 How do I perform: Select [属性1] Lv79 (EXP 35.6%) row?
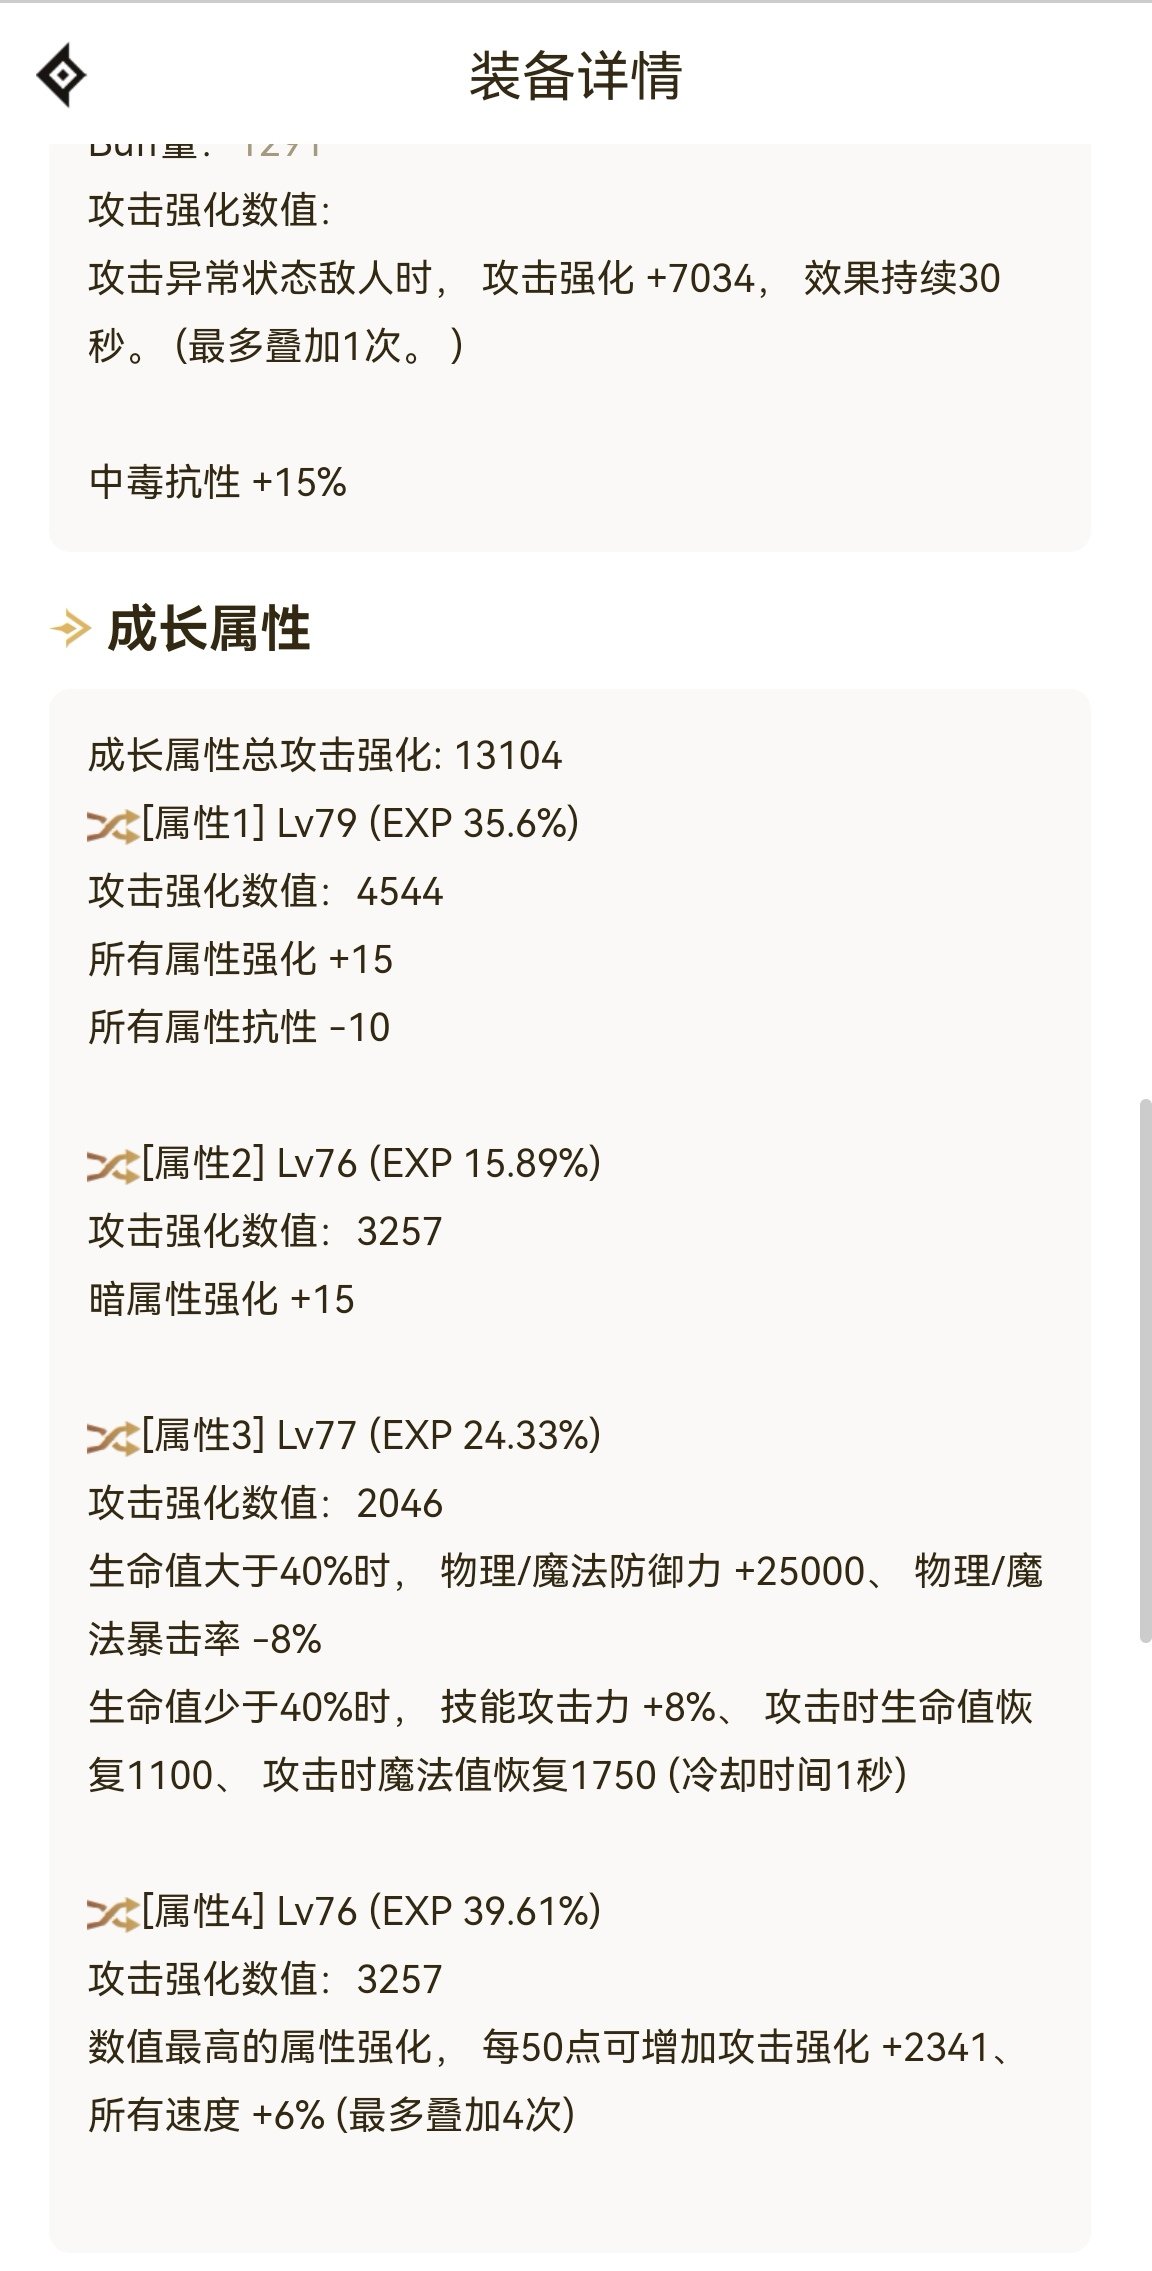333,824
